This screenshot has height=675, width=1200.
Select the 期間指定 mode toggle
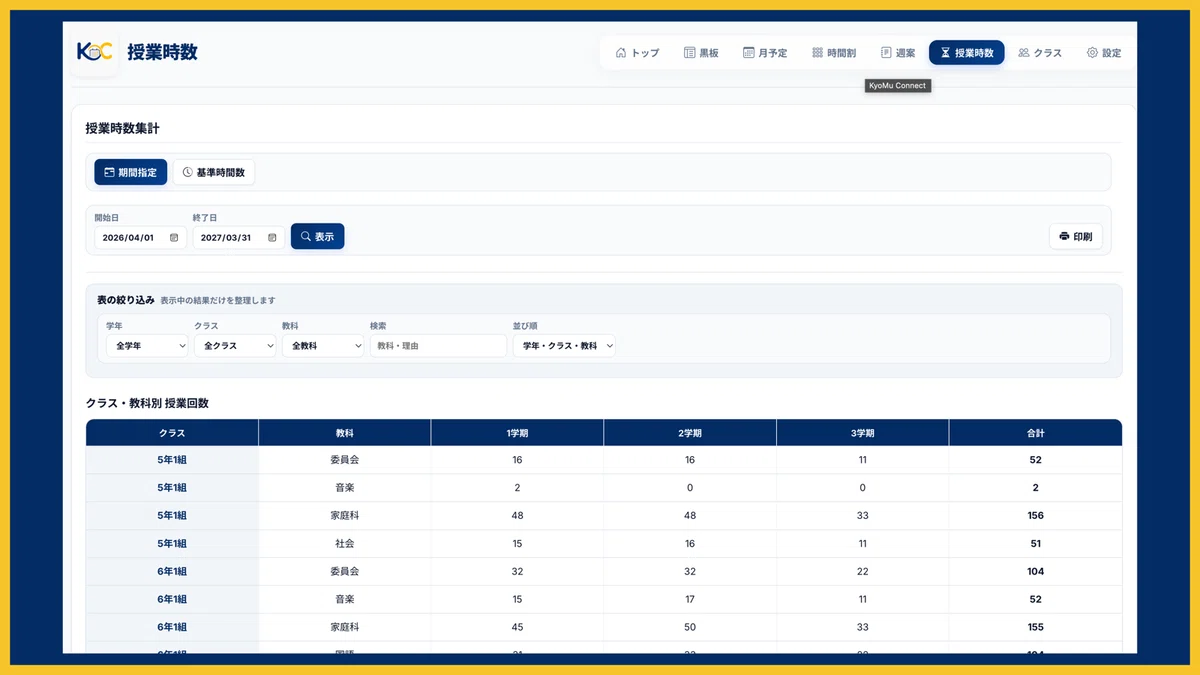pyautogui.click(x=131, y=172)
